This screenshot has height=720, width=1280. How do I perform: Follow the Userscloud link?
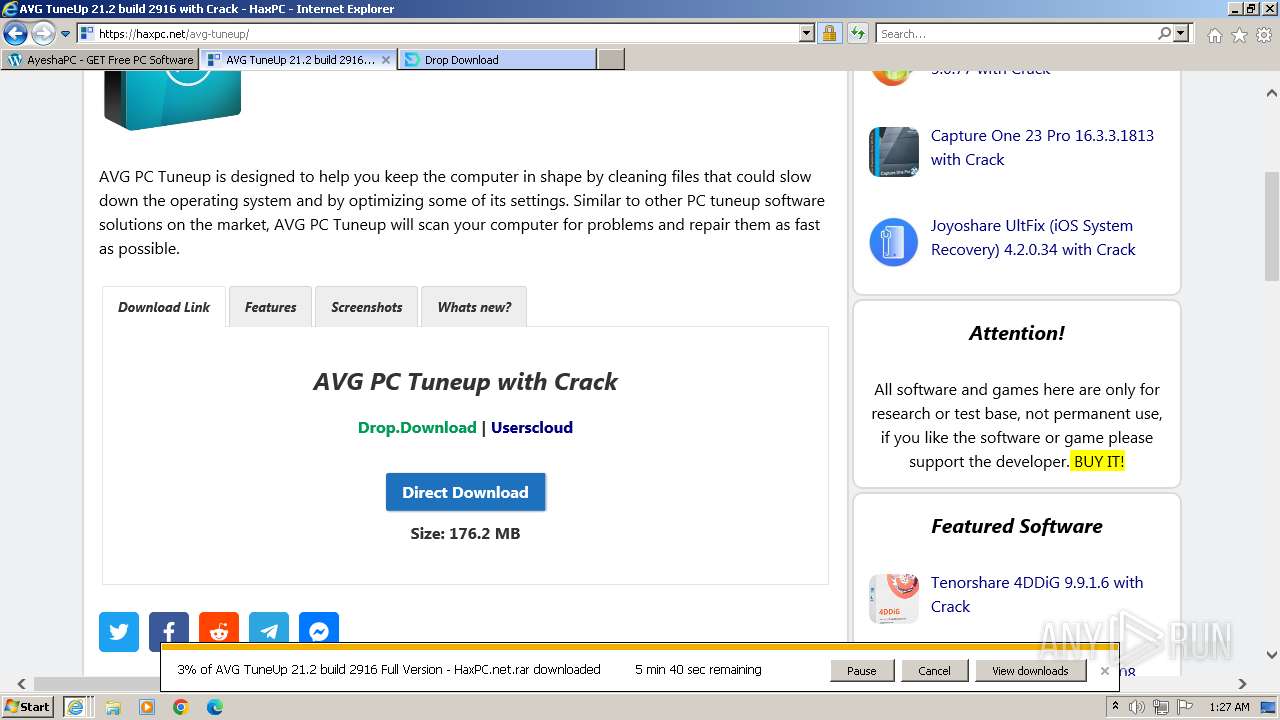(x=532, y=427)
